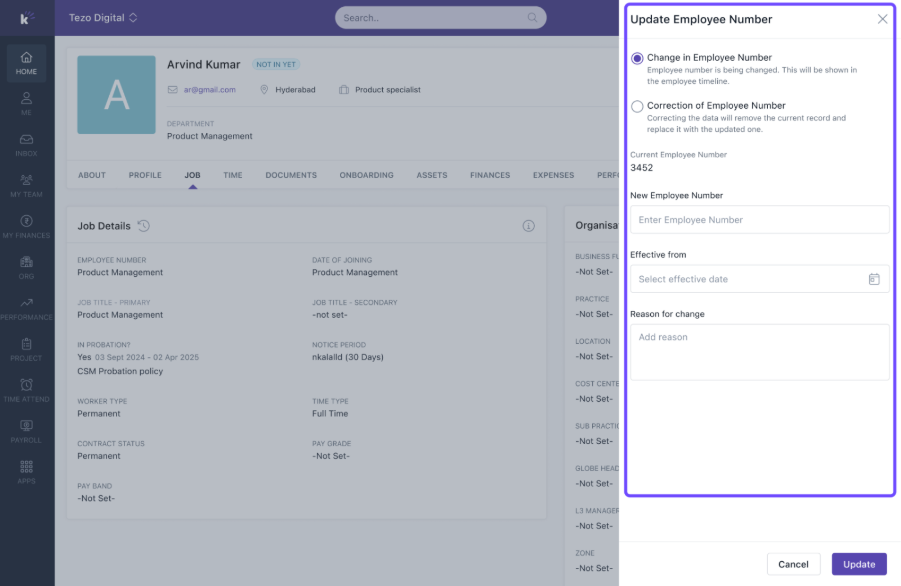Open the Home sidebar item
The height and width of the screenshot is (586, 901).
coord(26,63)
